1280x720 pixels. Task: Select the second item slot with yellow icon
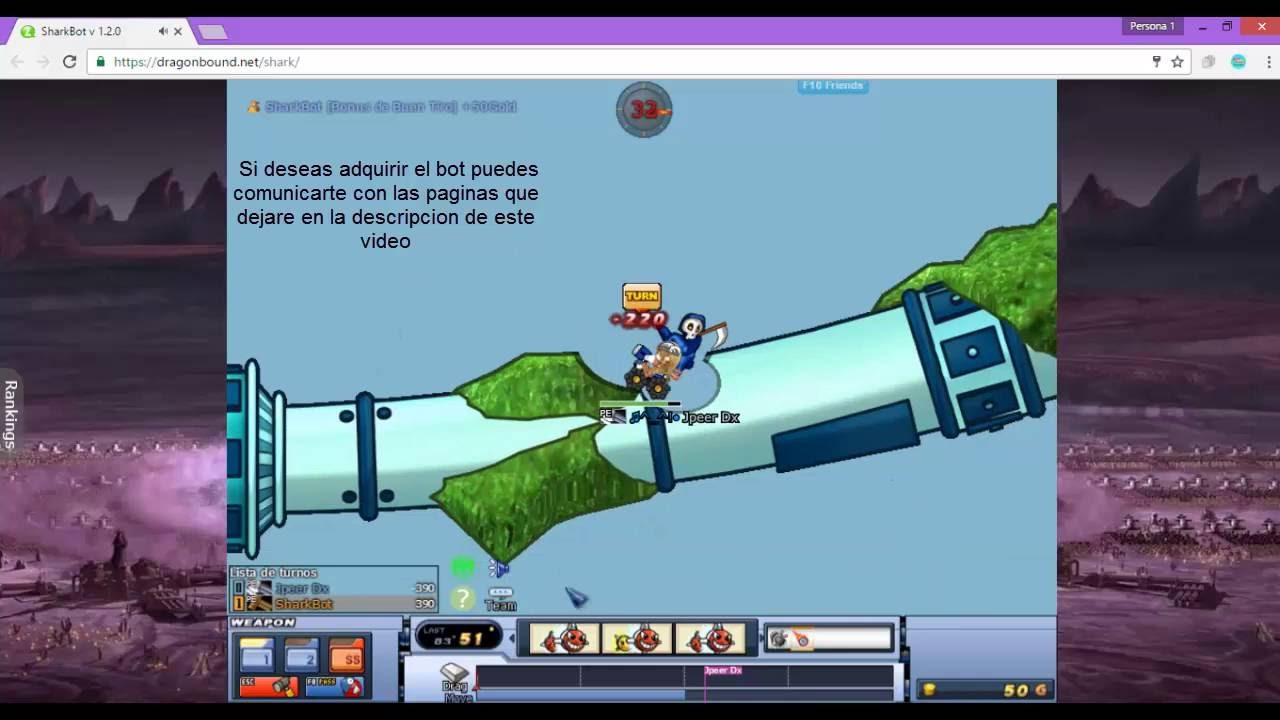coord(637,638)
